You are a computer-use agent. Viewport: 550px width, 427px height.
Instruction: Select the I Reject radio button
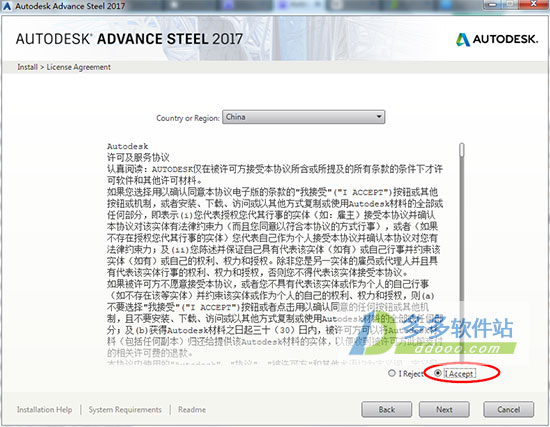[x=392, y=373]
